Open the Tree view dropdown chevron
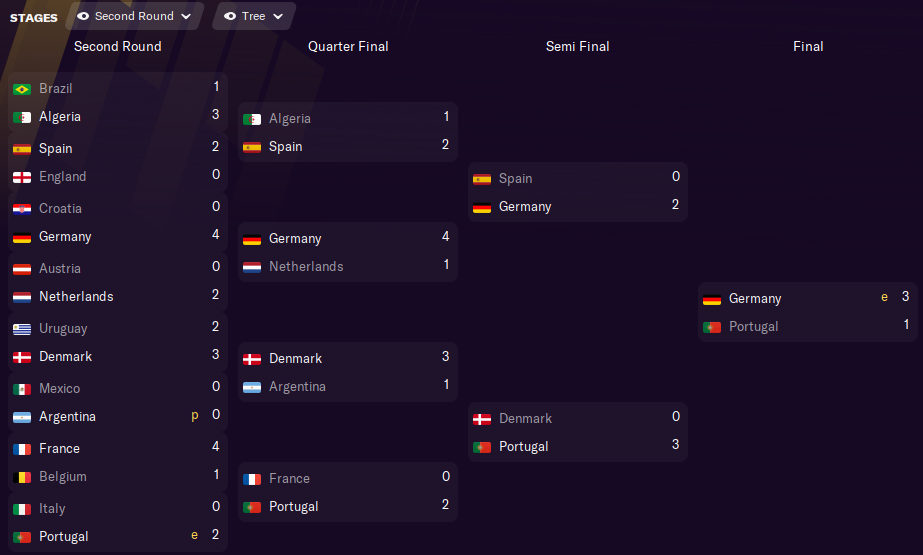The image size is (923, 555). pos(277,16)
